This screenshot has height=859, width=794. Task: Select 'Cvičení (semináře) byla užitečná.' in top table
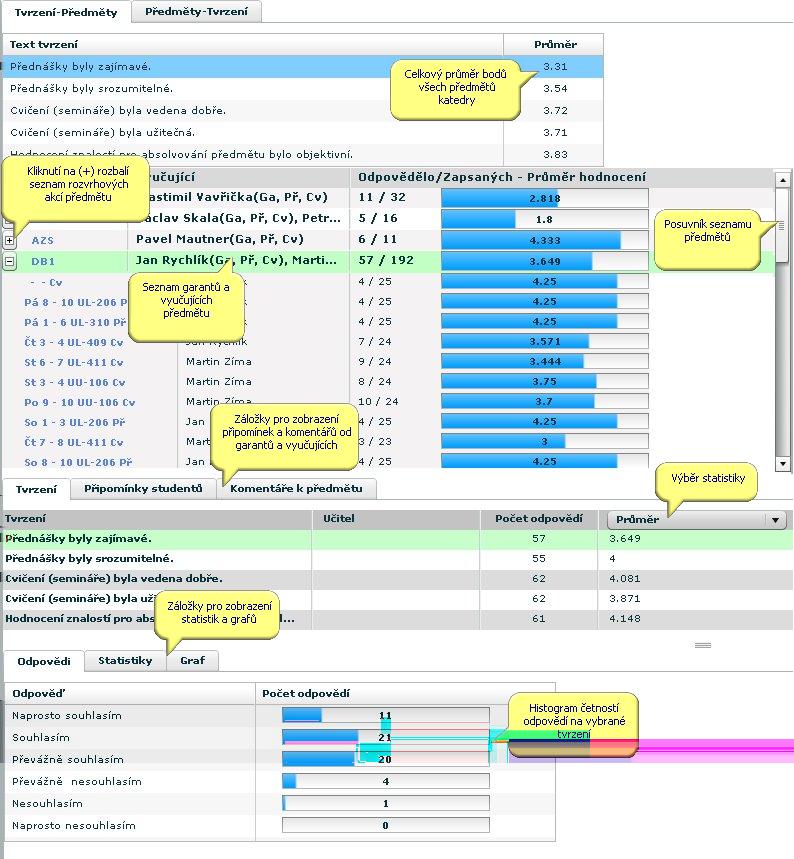pos(303,132)
